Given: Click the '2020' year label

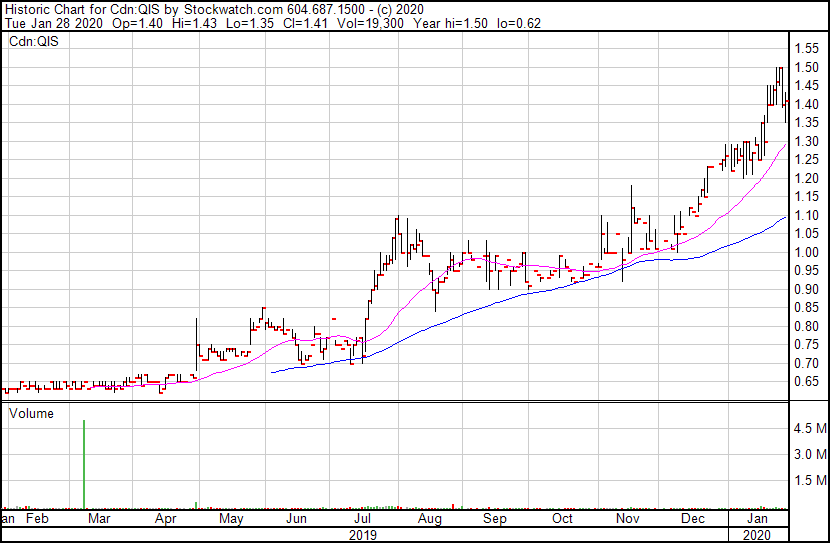Looking at the screenshot, I should tap(757, 535).
